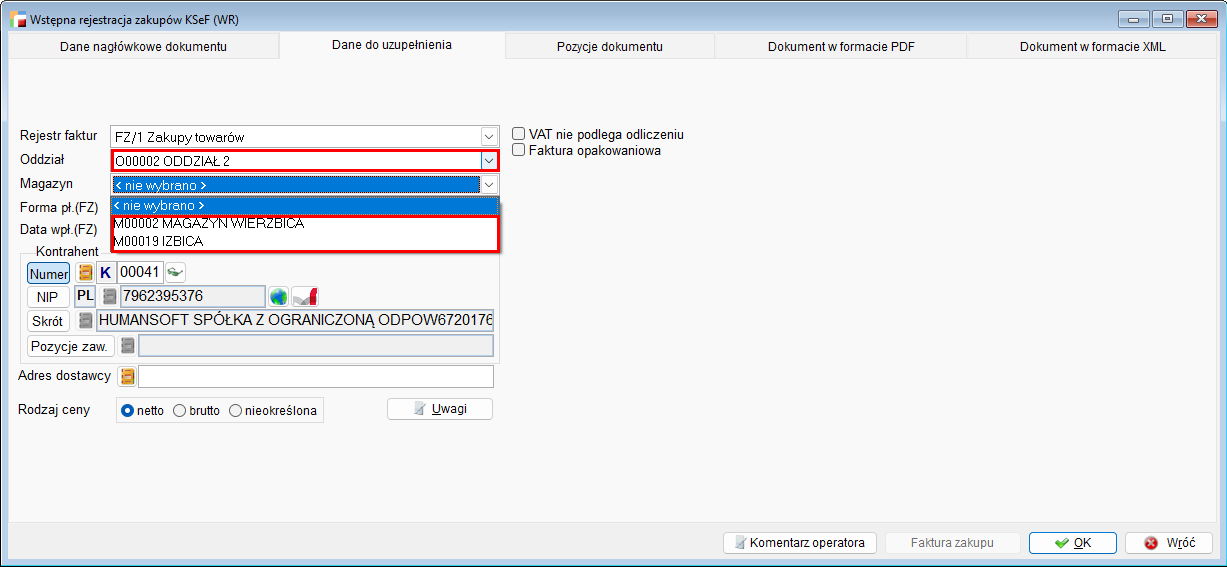Tick the 'Faktura opakowaniowa' checkbox
The image size is (1227, 567).
(519, 150)
